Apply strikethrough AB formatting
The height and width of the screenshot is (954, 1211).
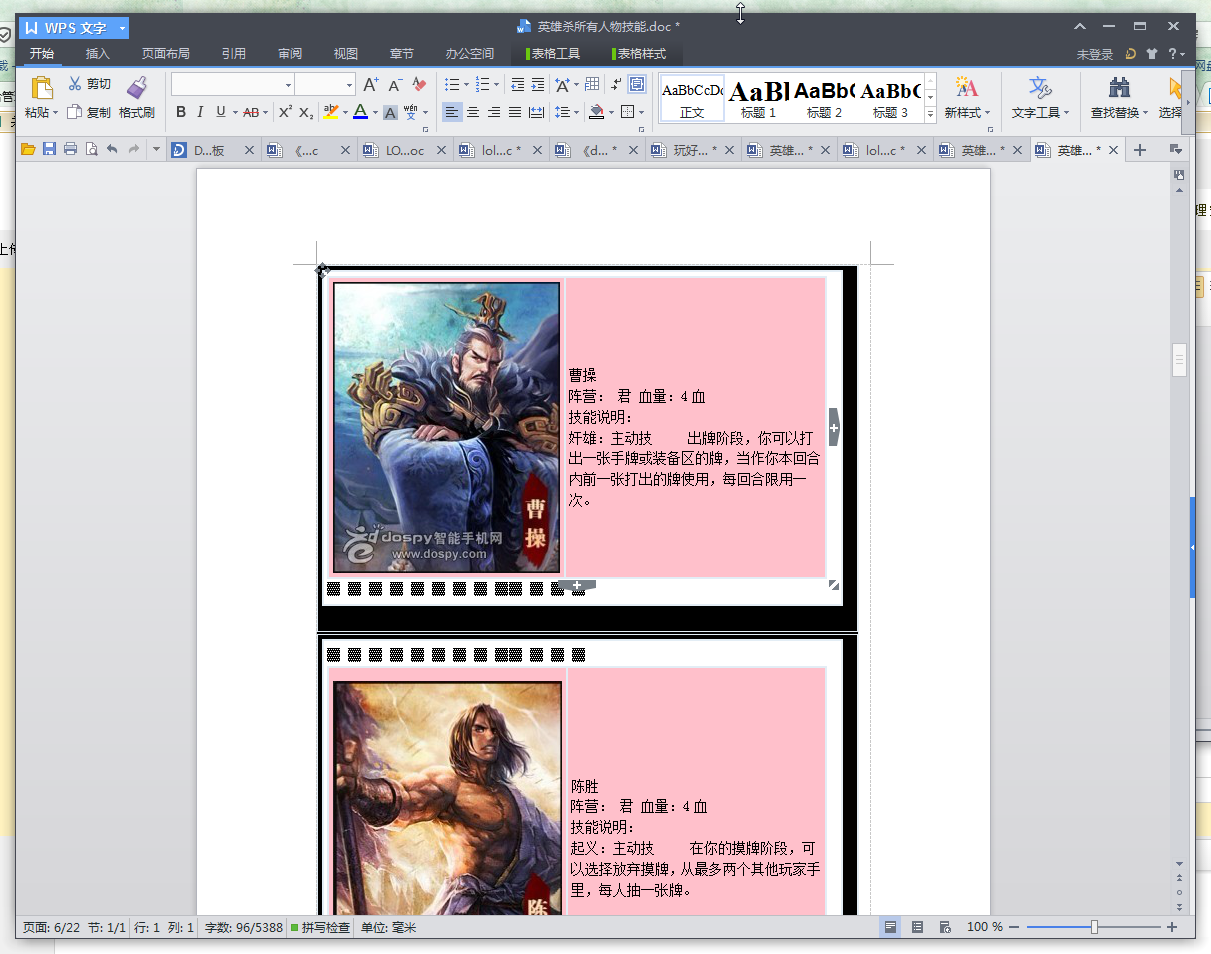click(x=251, y=112)
